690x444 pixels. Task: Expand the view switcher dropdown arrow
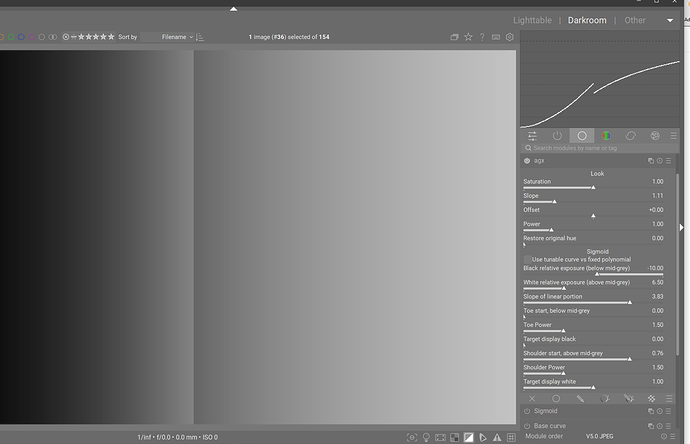click(670, 20)
